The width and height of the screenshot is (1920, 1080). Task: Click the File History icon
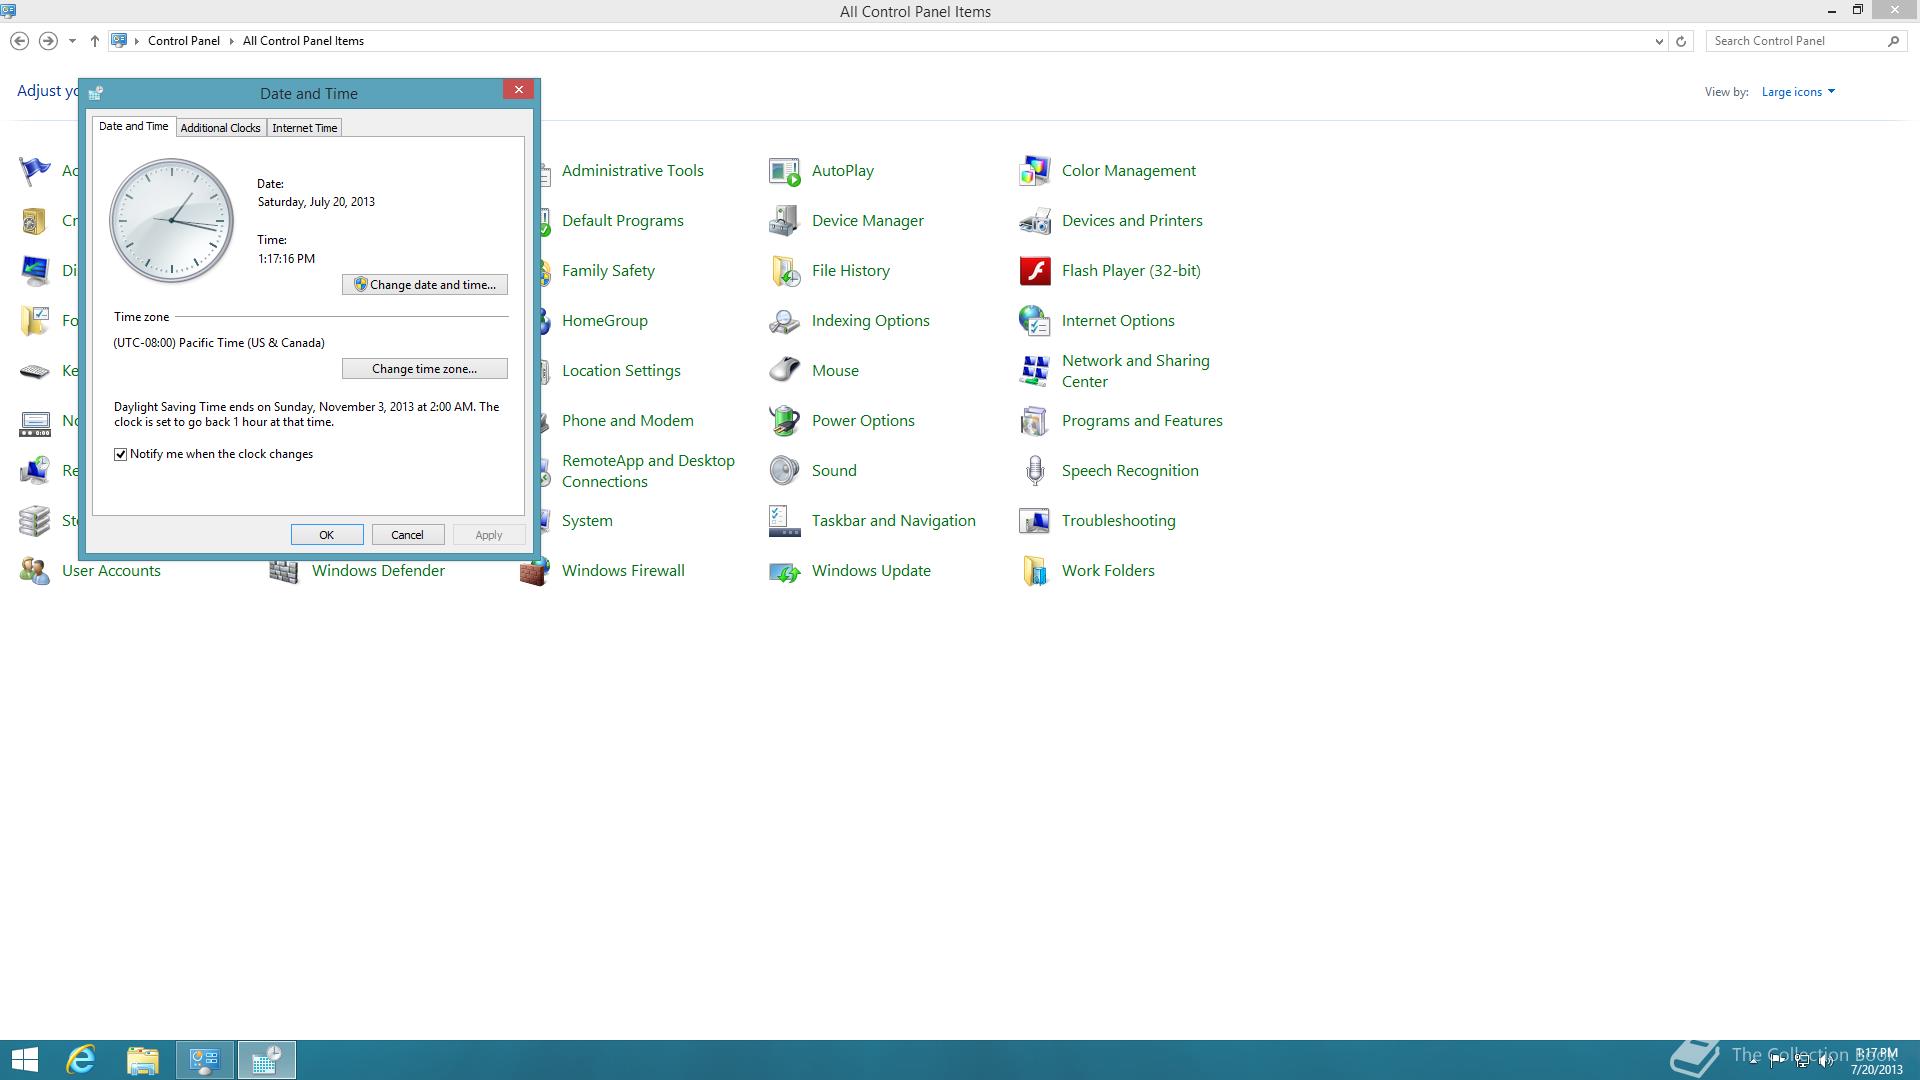pos(784,271)
